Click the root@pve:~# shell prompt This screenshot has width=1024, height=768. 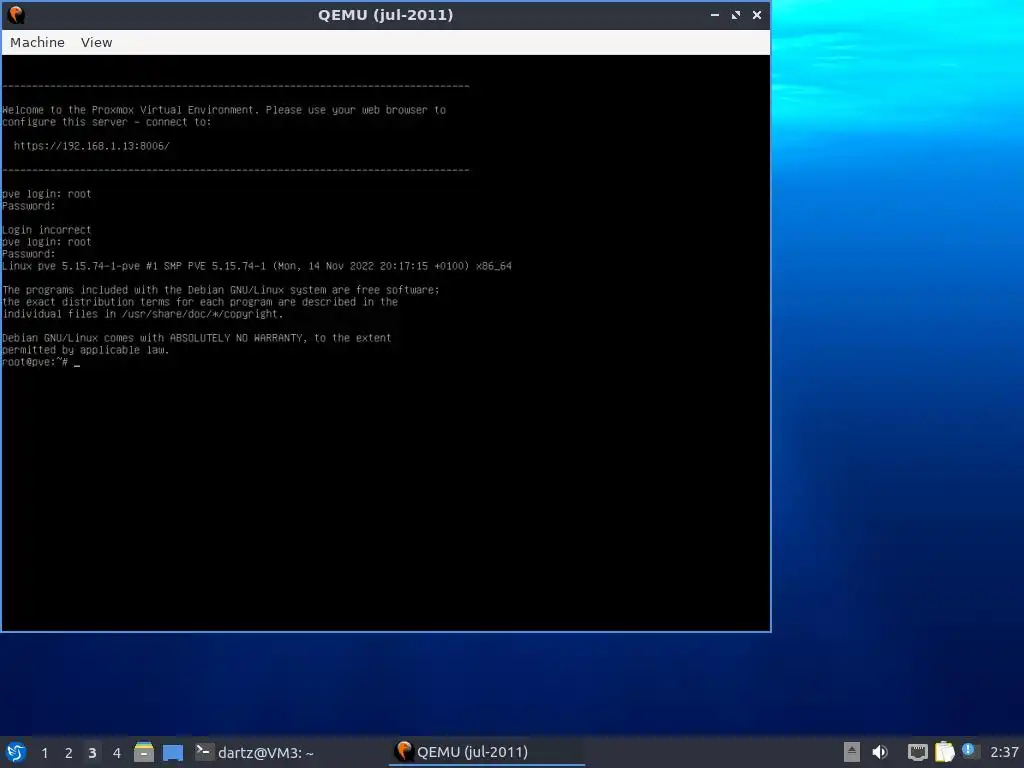click(x=35, y=362)
